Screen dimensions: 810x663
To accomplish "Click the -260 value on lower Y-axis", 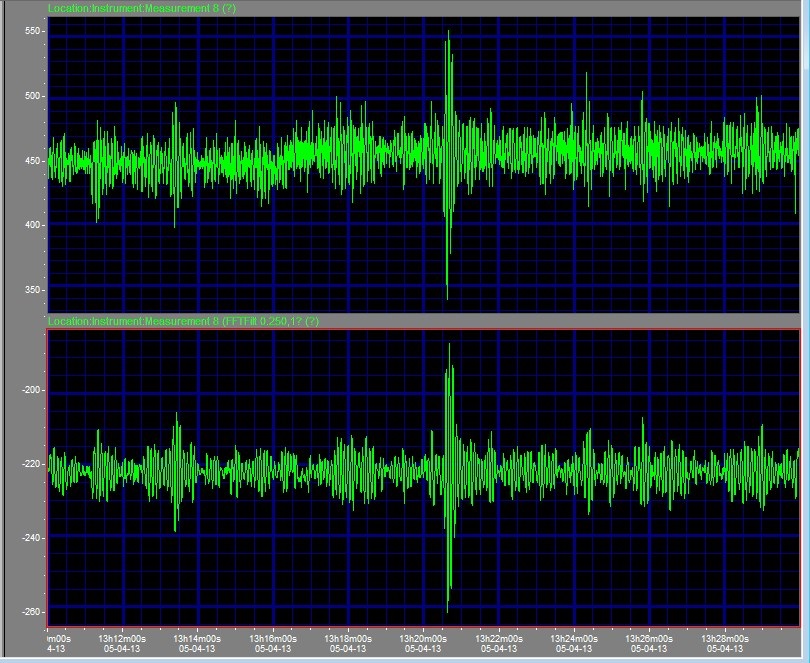I will pos(31,612).
